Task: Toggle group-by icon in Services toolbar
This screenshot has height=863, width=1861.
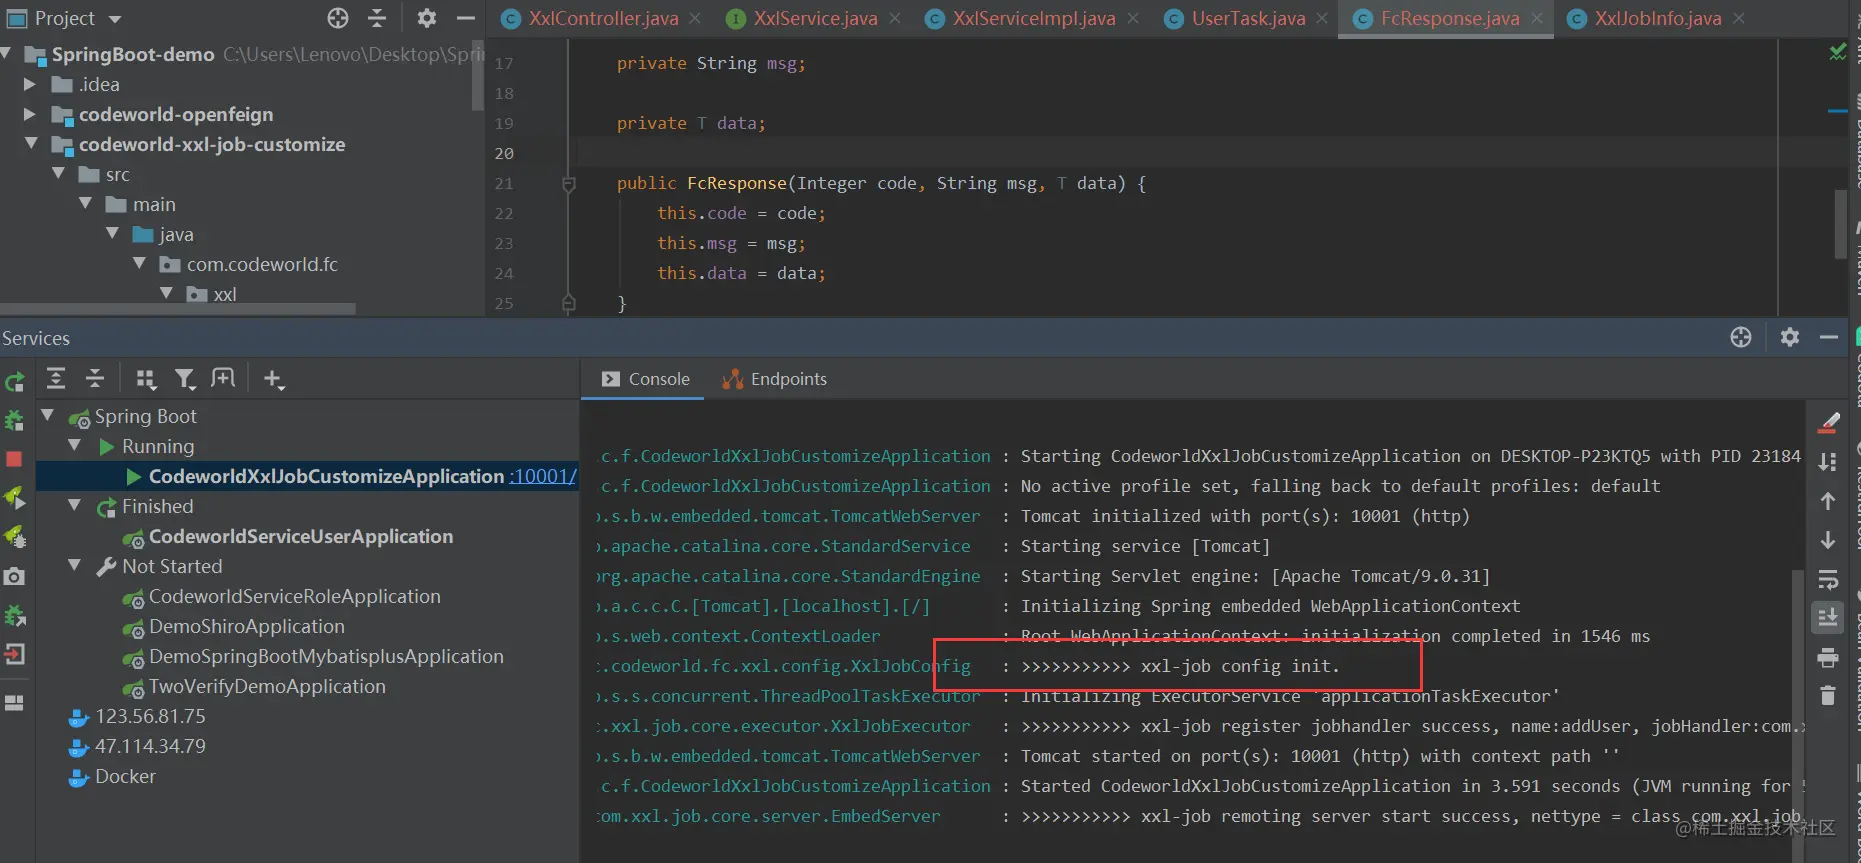Action: [146, 379]
